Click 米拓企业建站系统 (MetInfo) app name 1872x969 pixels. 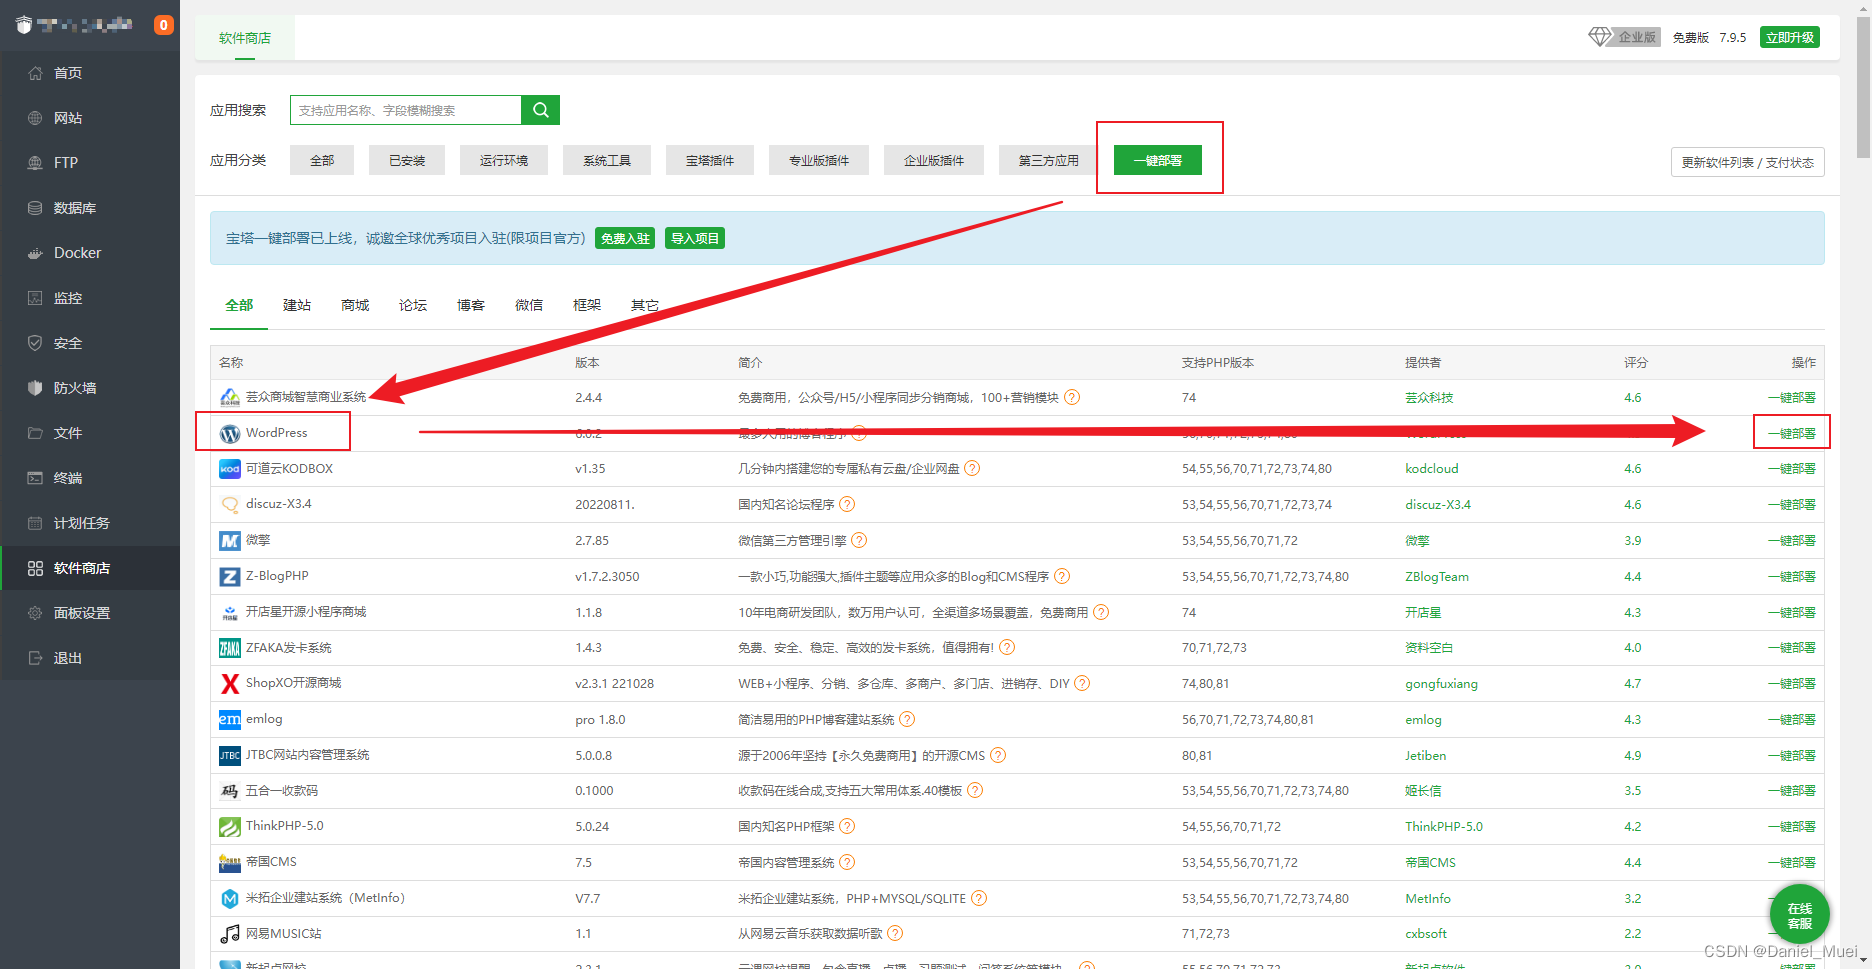325,898
